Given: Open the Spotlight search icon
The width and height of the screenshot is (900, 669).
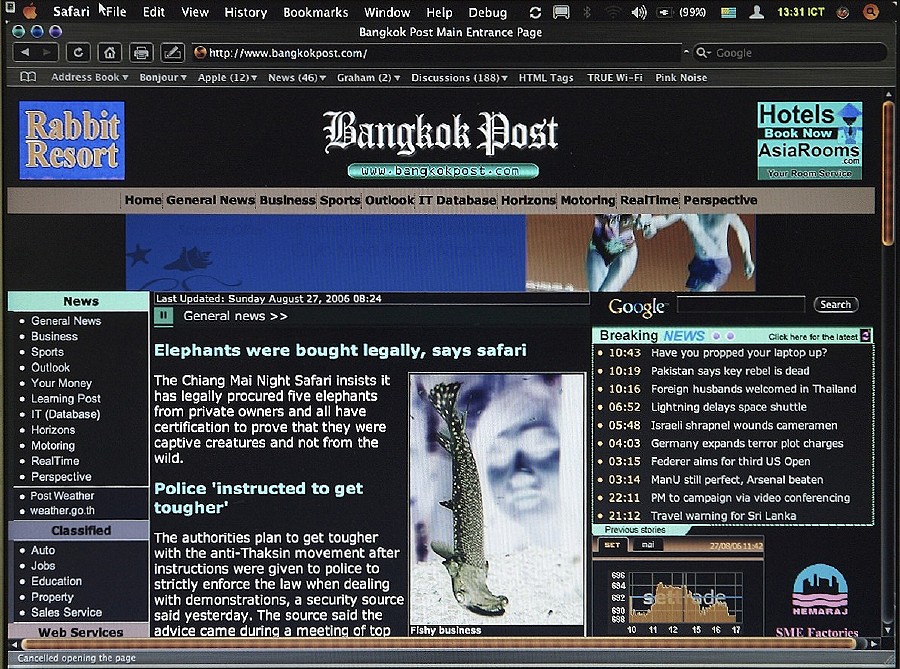Looking at the screenshot, I should click(x=871, y=11).
